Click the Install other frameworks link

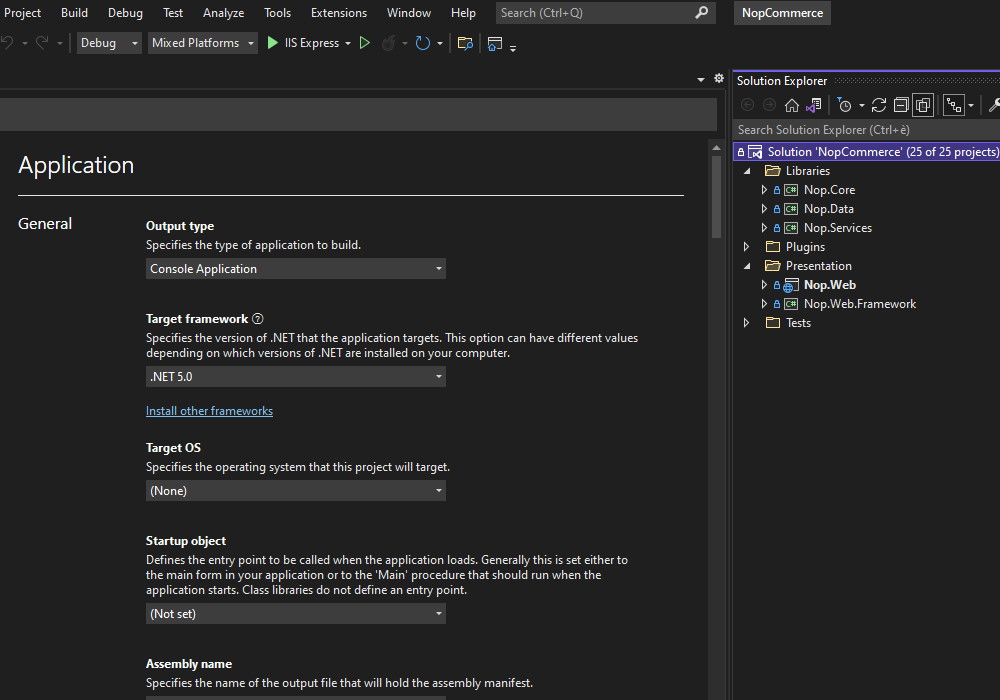click(x=209, y=411)
